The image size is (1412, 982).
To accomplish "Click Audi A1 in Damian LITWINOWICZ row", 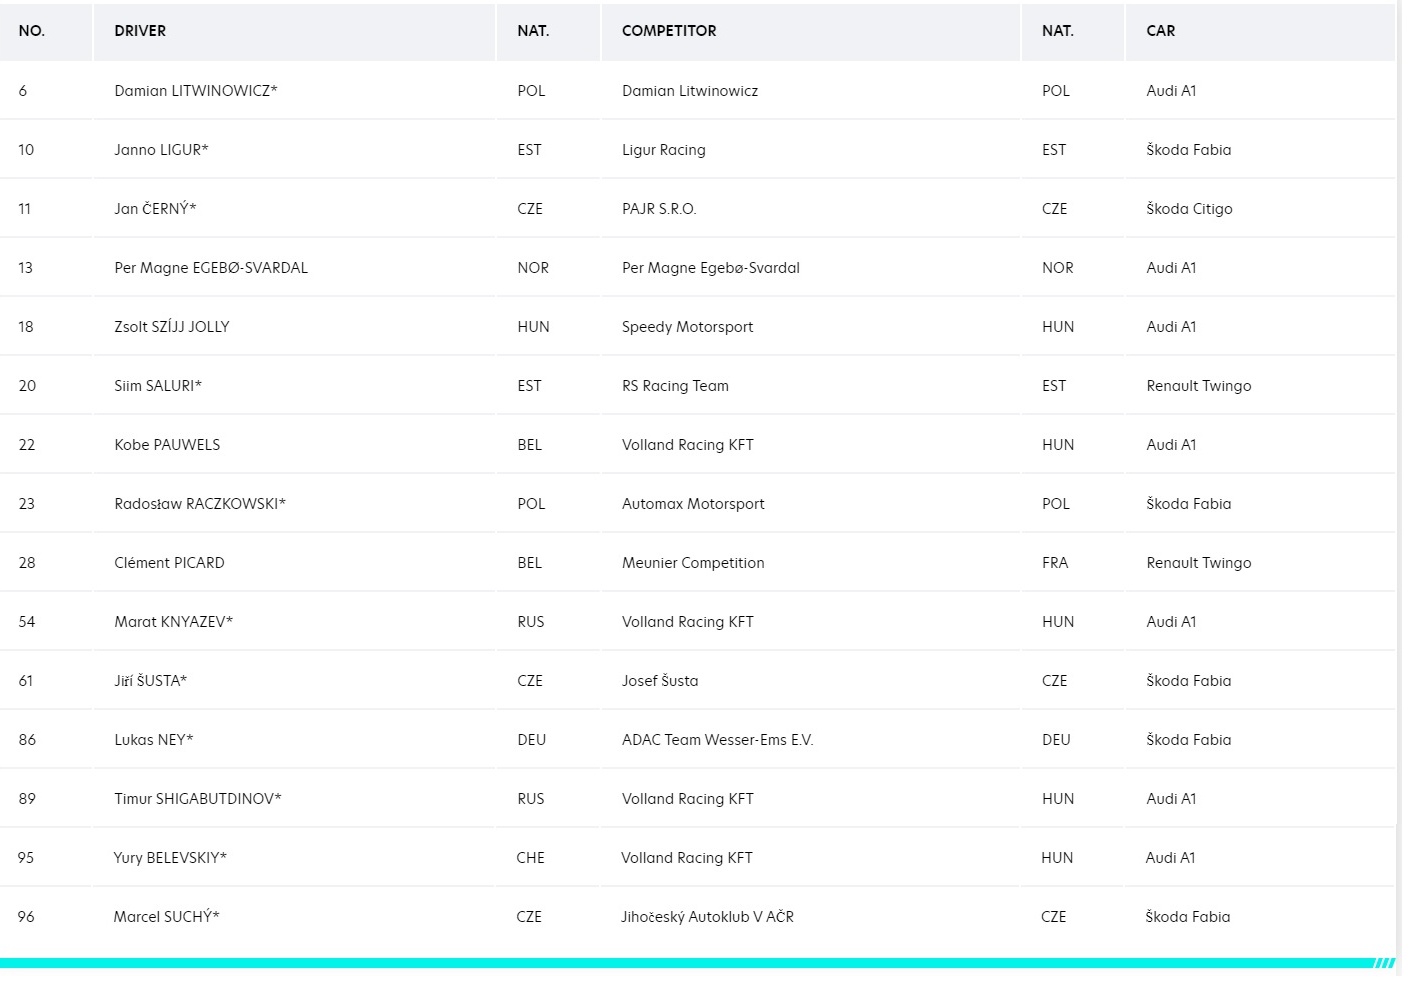I will [x=1171, y=91].
